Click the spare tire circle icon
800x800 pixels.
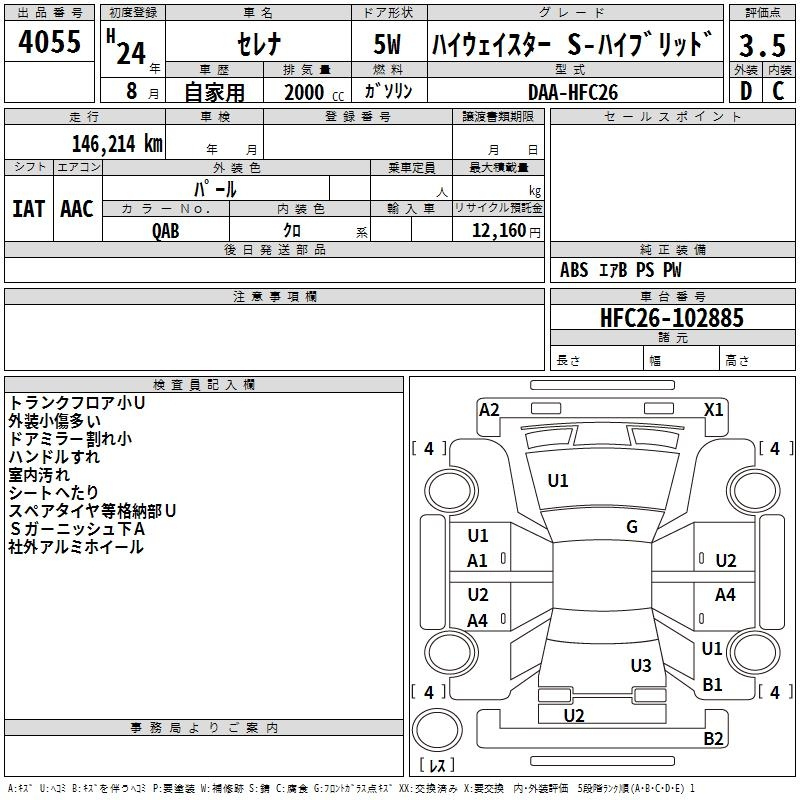point(437,730)
